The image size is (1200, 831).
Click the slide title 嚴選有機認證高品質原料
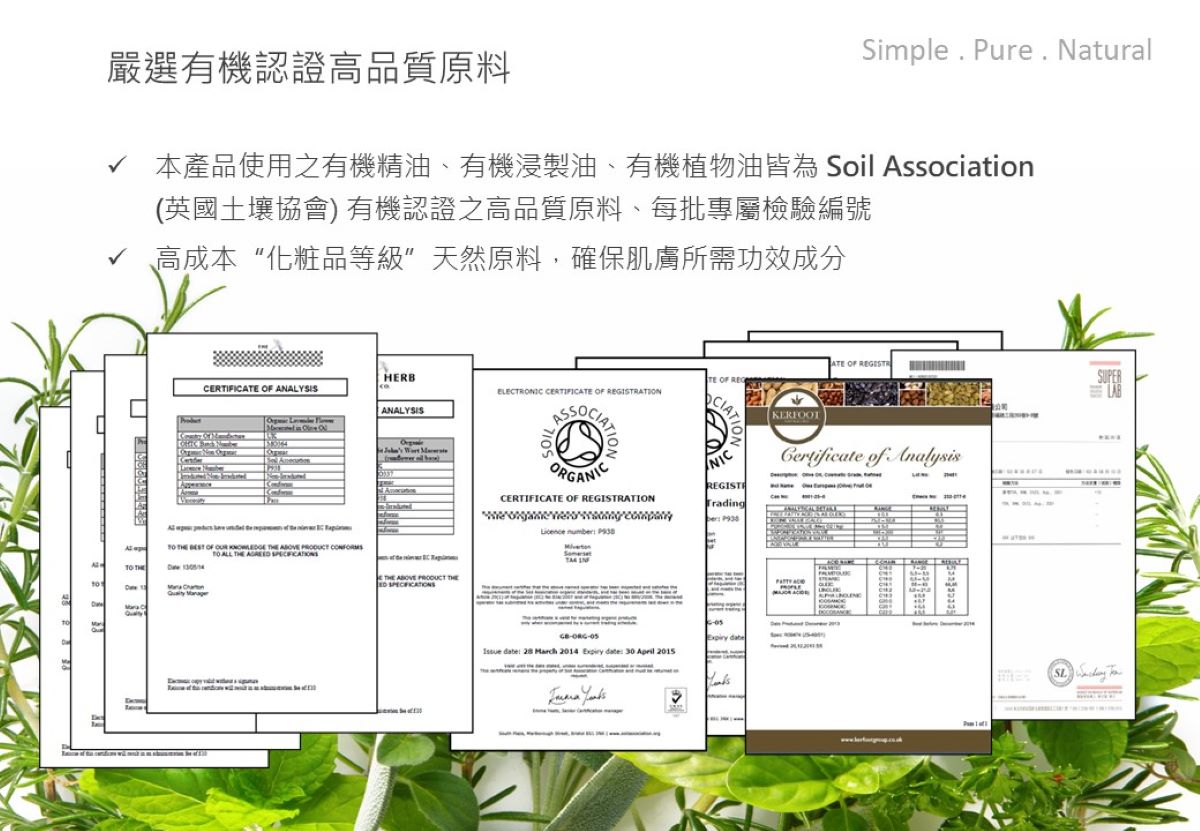[x=308, y=69]
